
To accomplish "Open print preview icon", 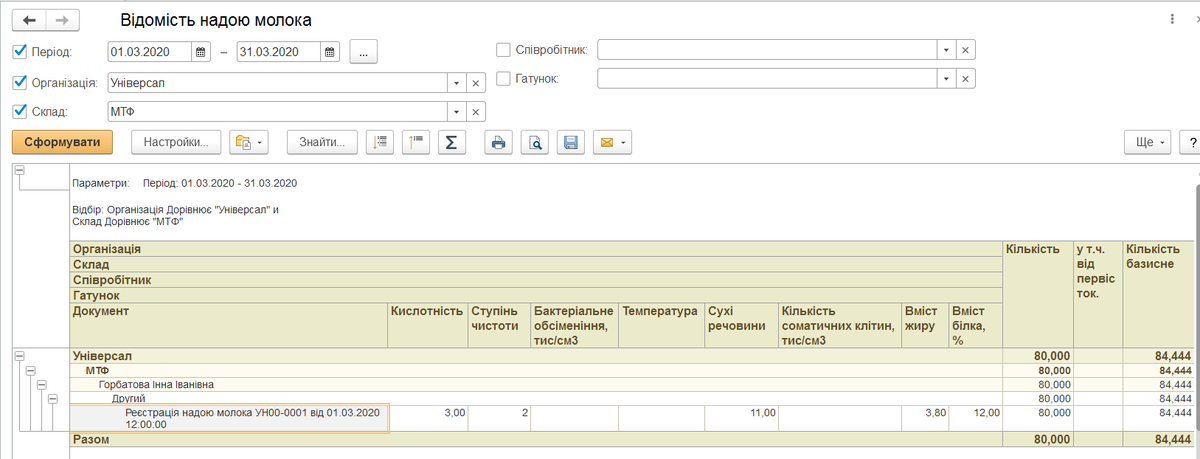I will tap(535, 143).
